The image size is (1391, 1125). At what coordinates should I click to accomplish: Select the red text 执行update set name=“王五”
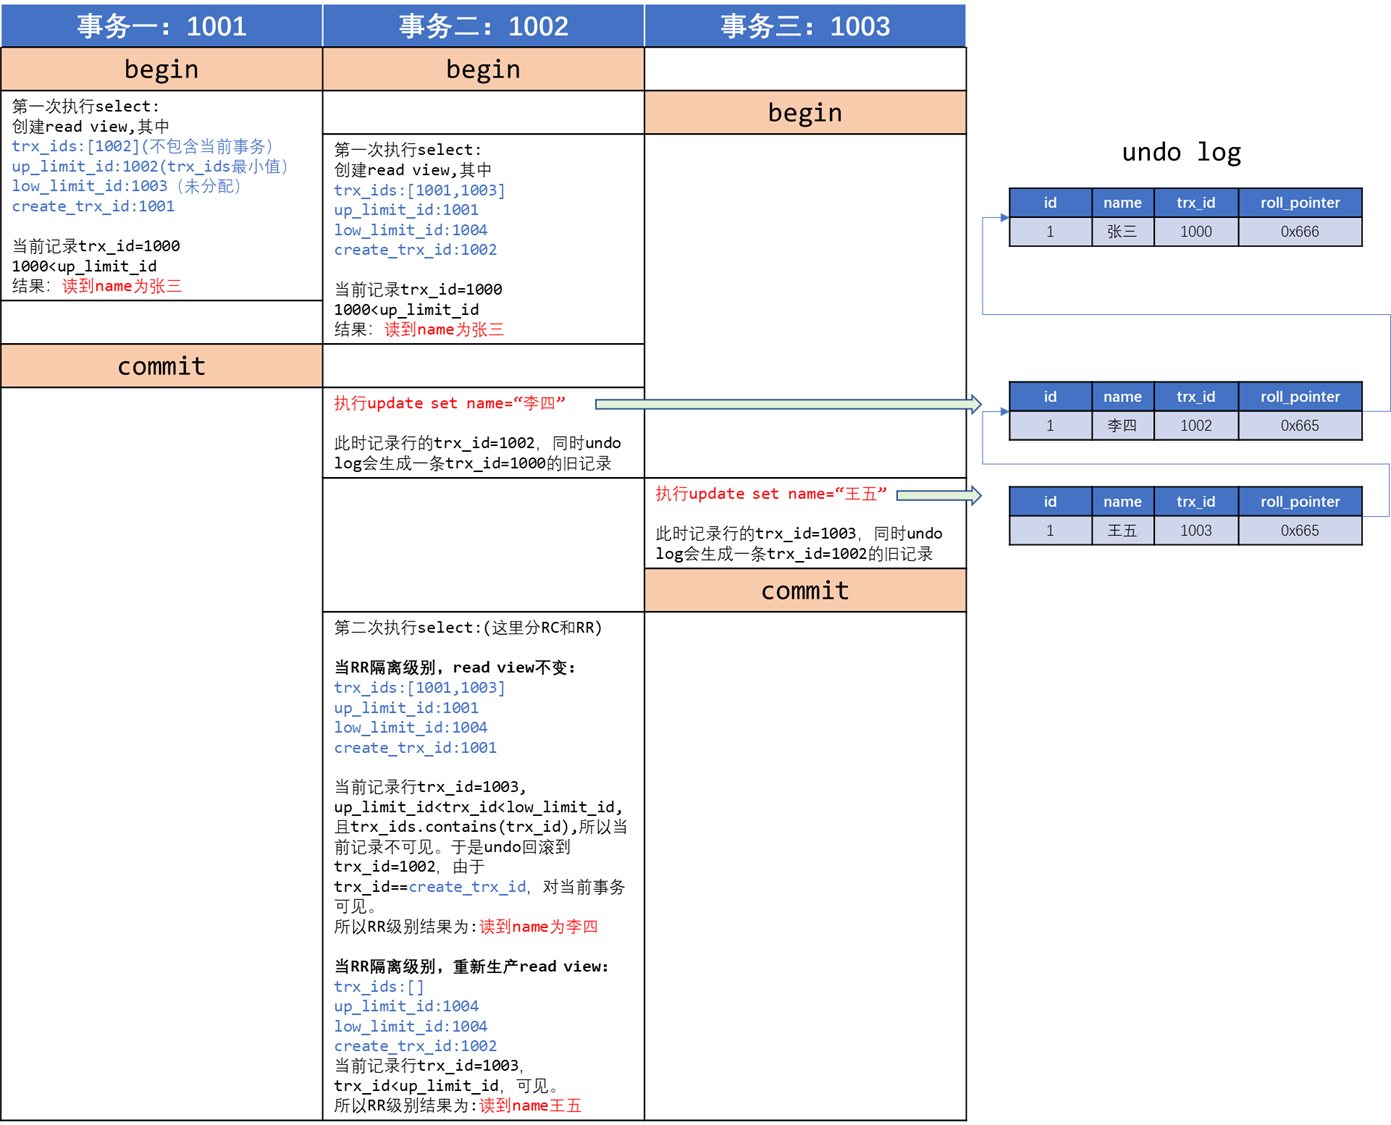[772, 494]
